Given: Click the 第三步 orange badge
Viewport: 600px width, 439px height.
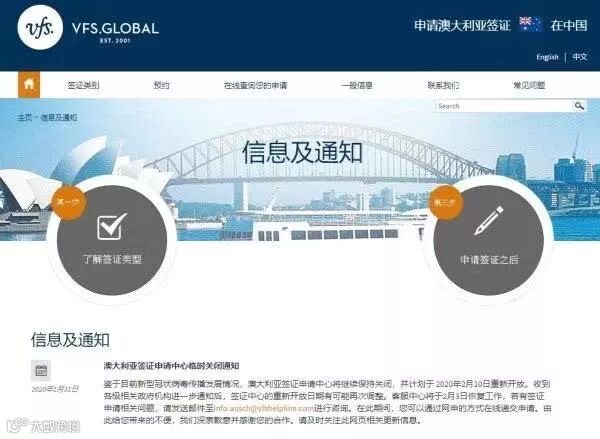Looking at the screenshot, I should (445, 202).
